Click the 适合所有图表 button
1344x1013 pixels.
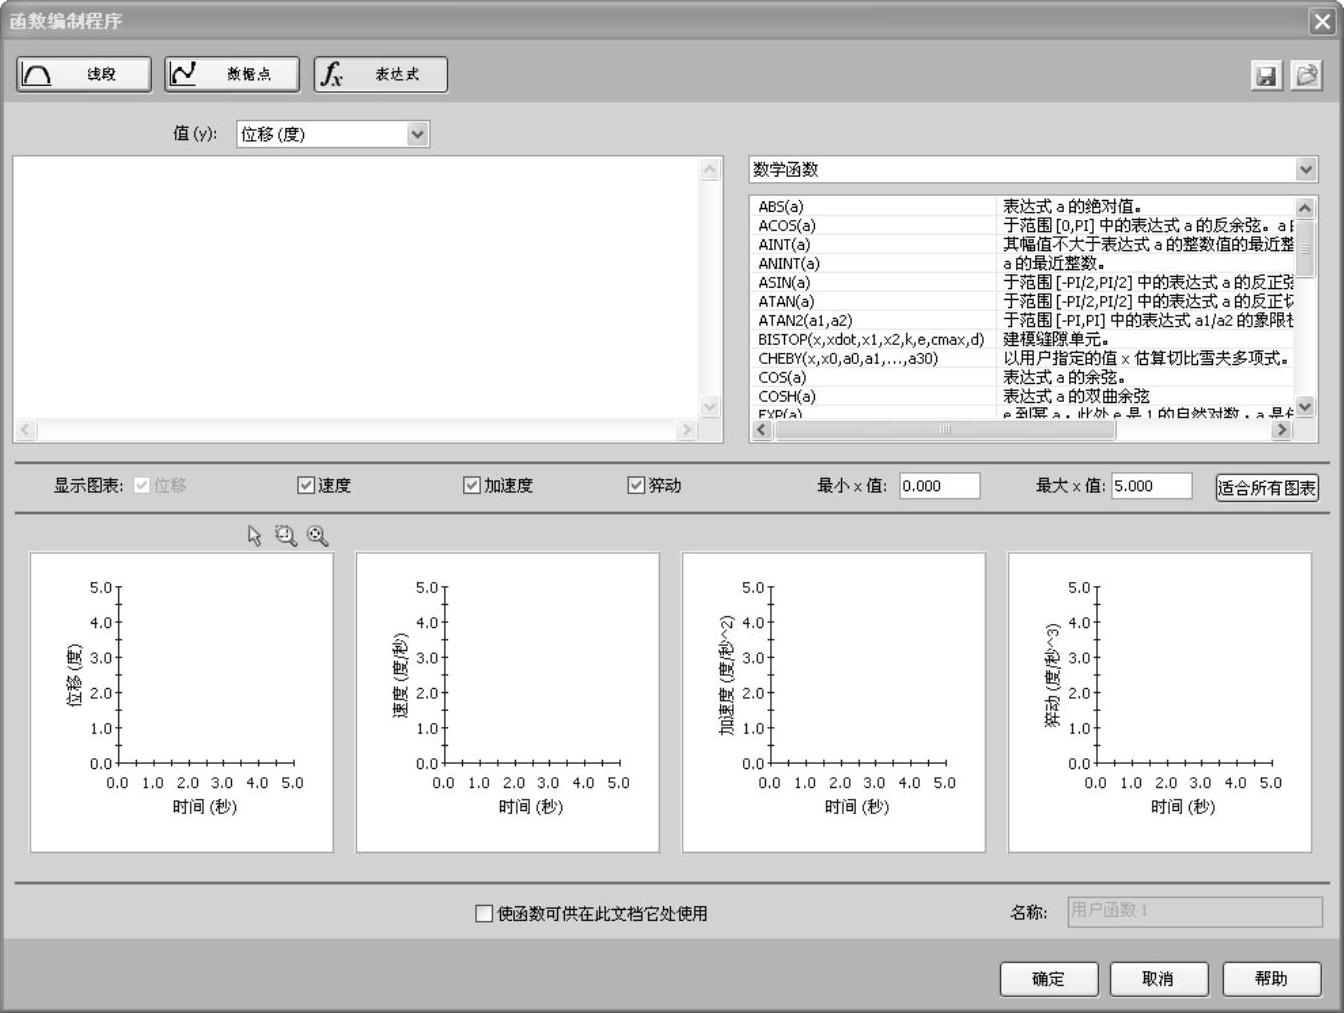click(1266, 487)
